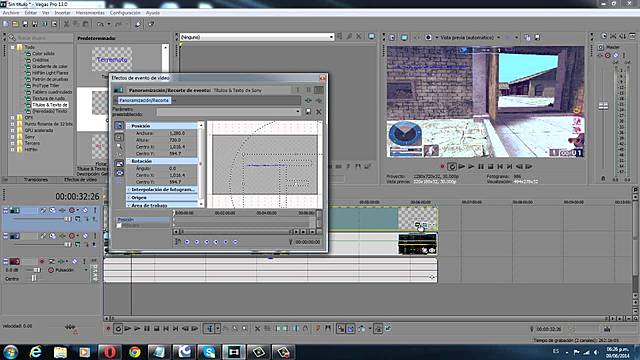Open the Herramientas menu
The height and width of the screenshot is (360, 640).
90,13
